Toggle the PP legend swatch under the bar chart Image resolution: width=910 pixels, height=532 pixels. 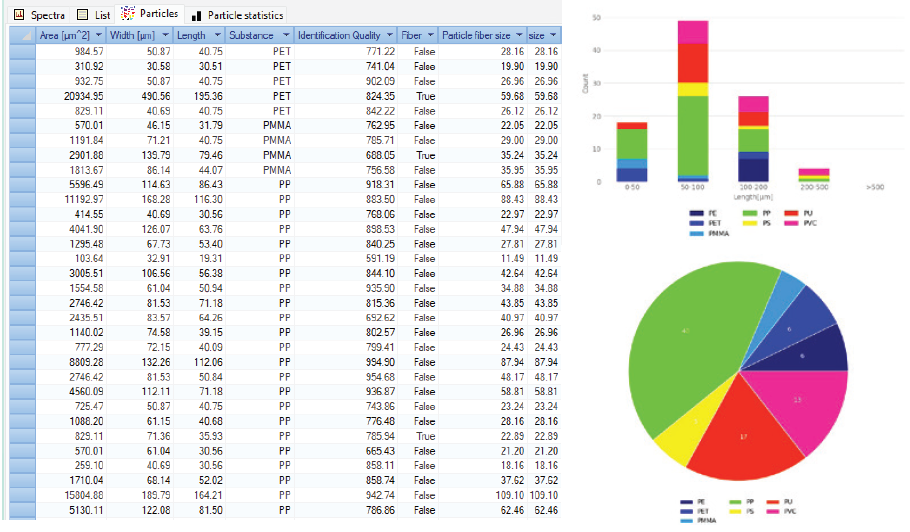pyautogui.click(x=749, y=213)
